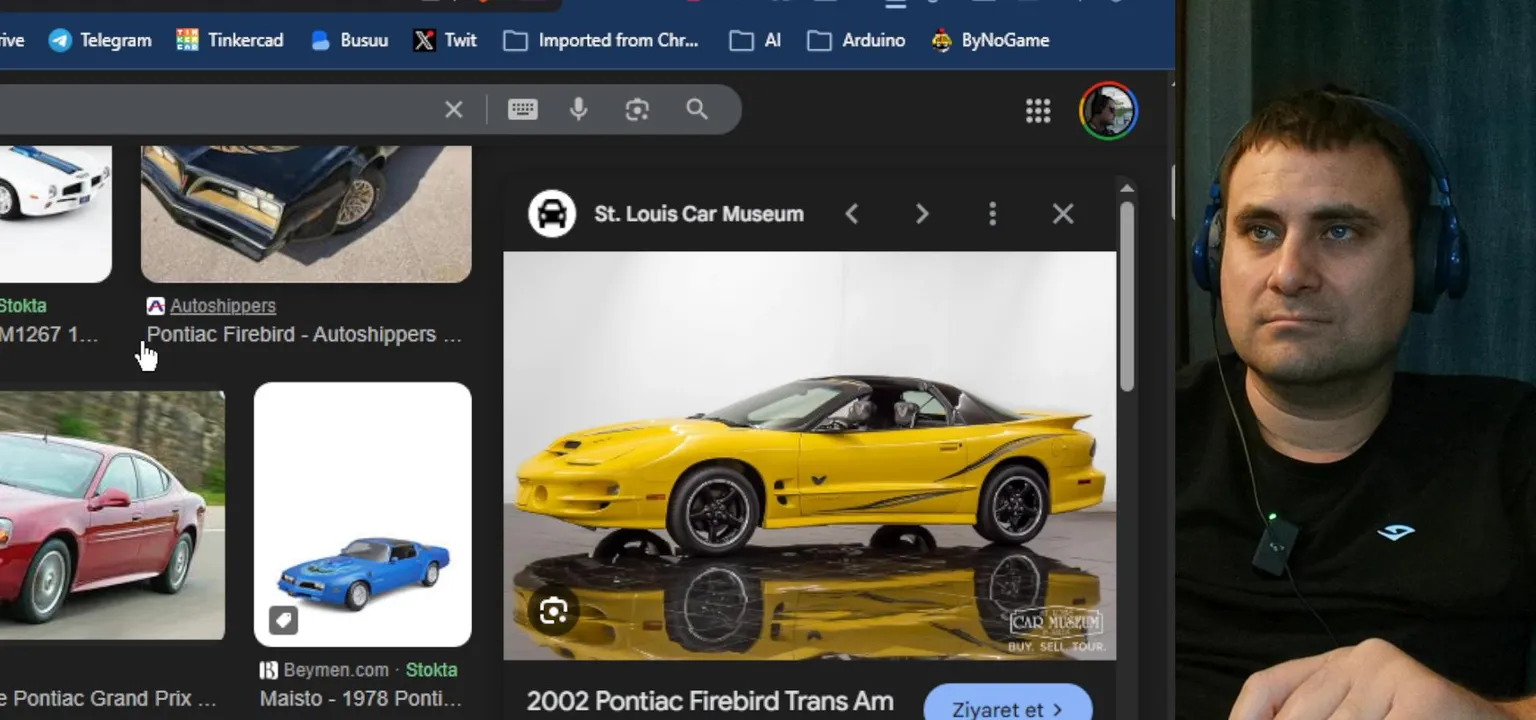Open the Pontiac Grand Prix result title
This screenshot has width=1536, height=720.
tap(108, 698)
